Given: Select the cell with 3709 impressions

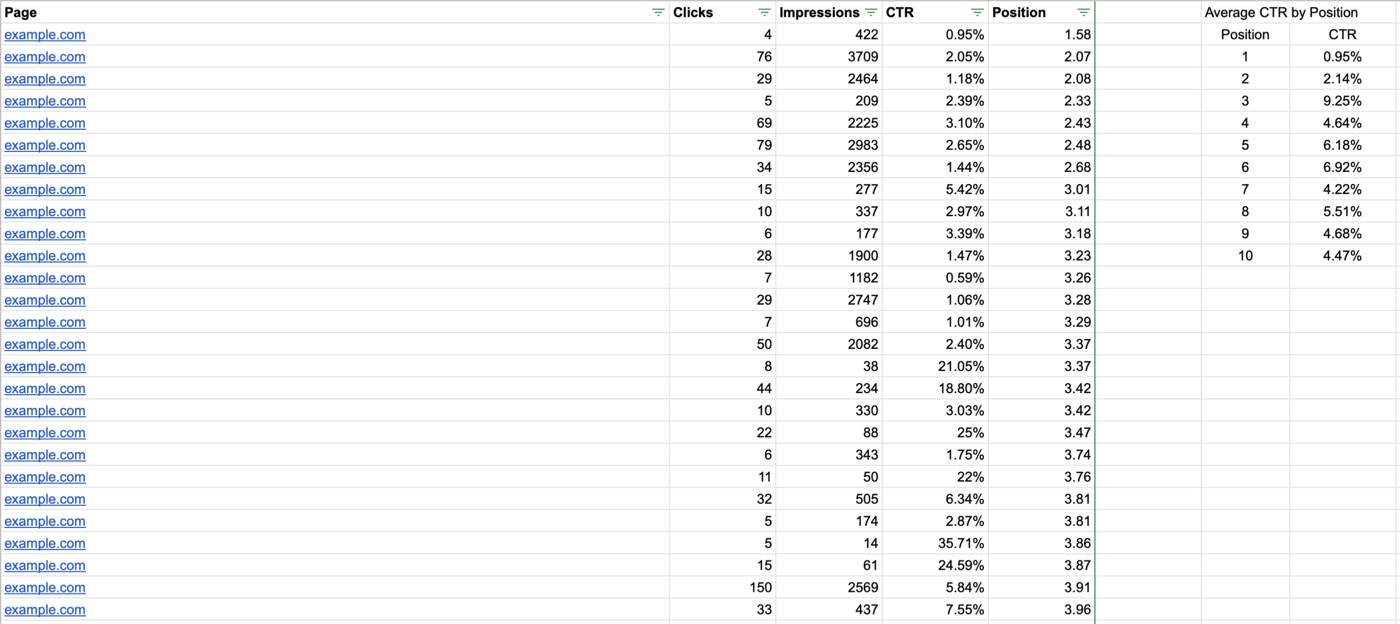Looking at the screenshot, I should click(829, 57).
